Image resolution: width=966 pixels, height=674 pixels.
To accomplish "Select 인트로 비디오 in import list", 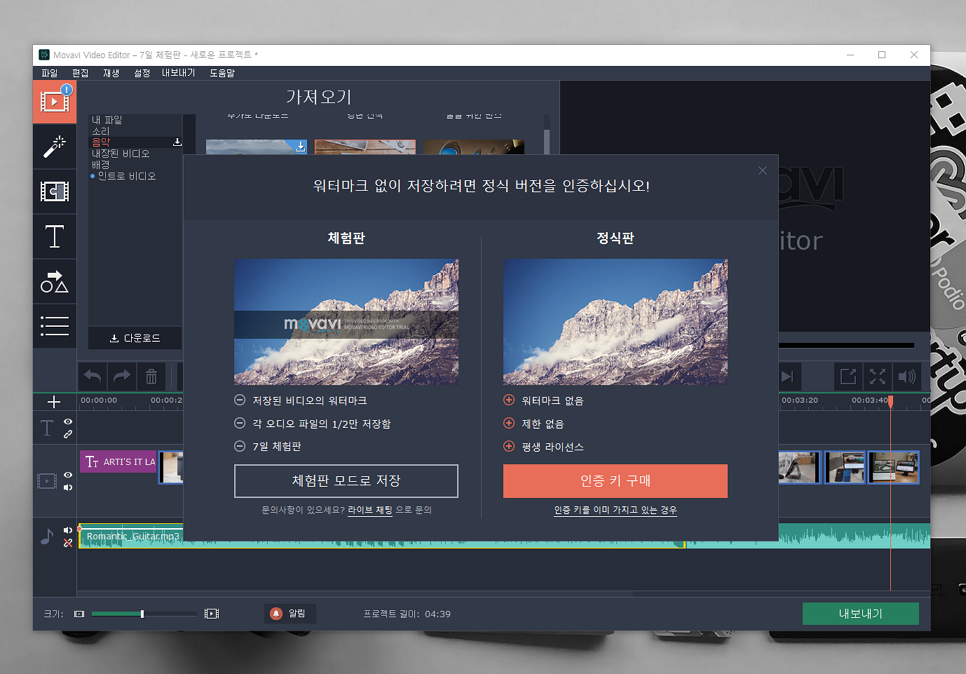I will 127,176.
